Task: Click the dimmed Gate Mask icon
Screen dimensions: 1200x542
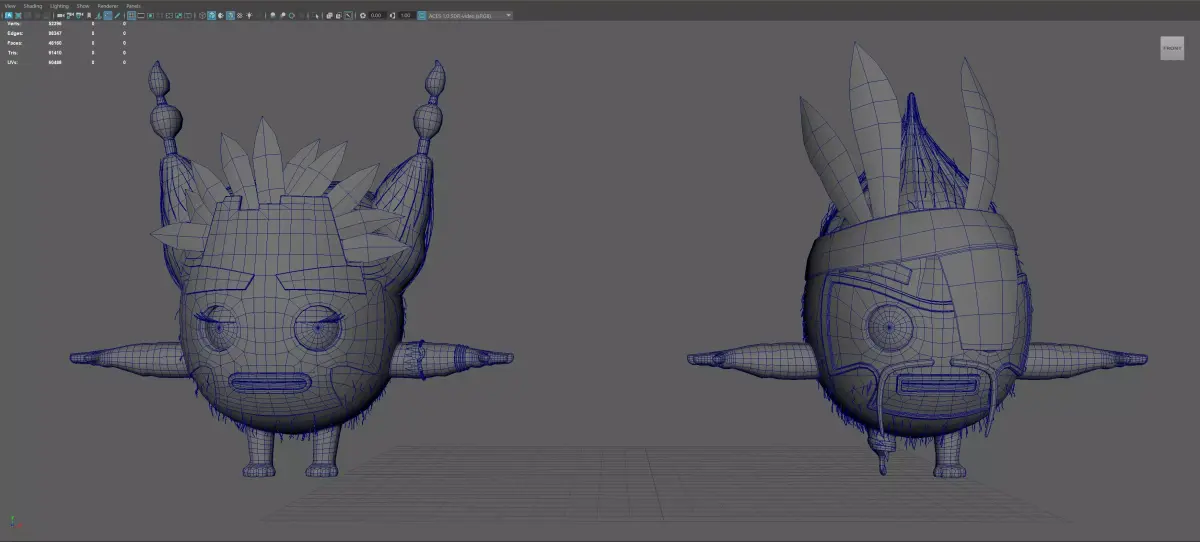Action: [x=160, y=16]
